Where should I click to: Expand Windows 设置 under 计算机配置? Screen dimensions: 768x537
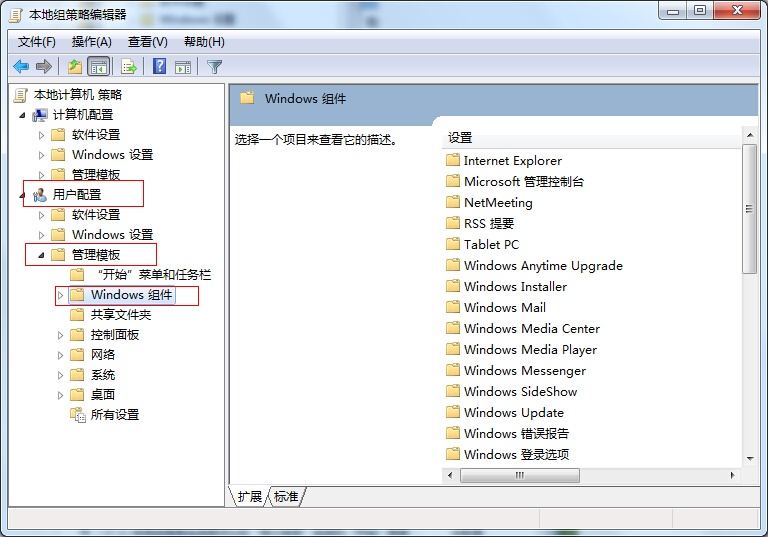(x=42, y=155)
